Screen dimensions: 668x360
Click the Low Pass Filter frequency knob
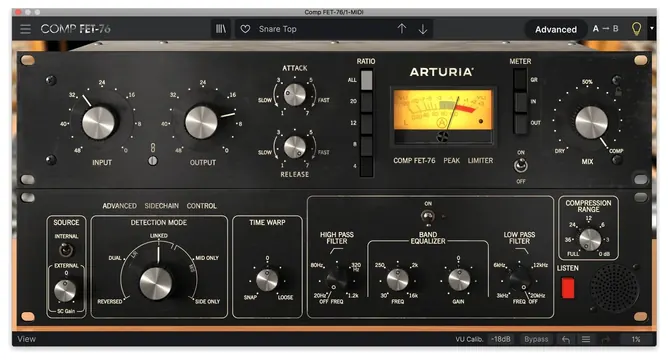(x=520, y=279)
